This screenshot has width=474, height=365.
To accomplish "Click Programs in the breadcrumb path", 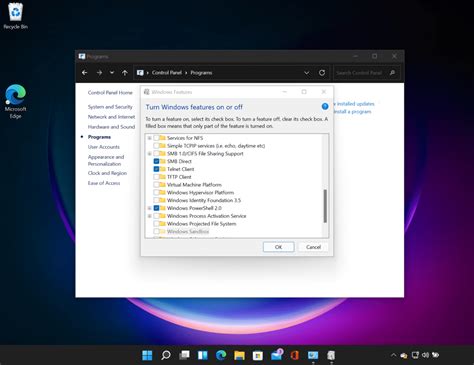I will tap(201, 73).
